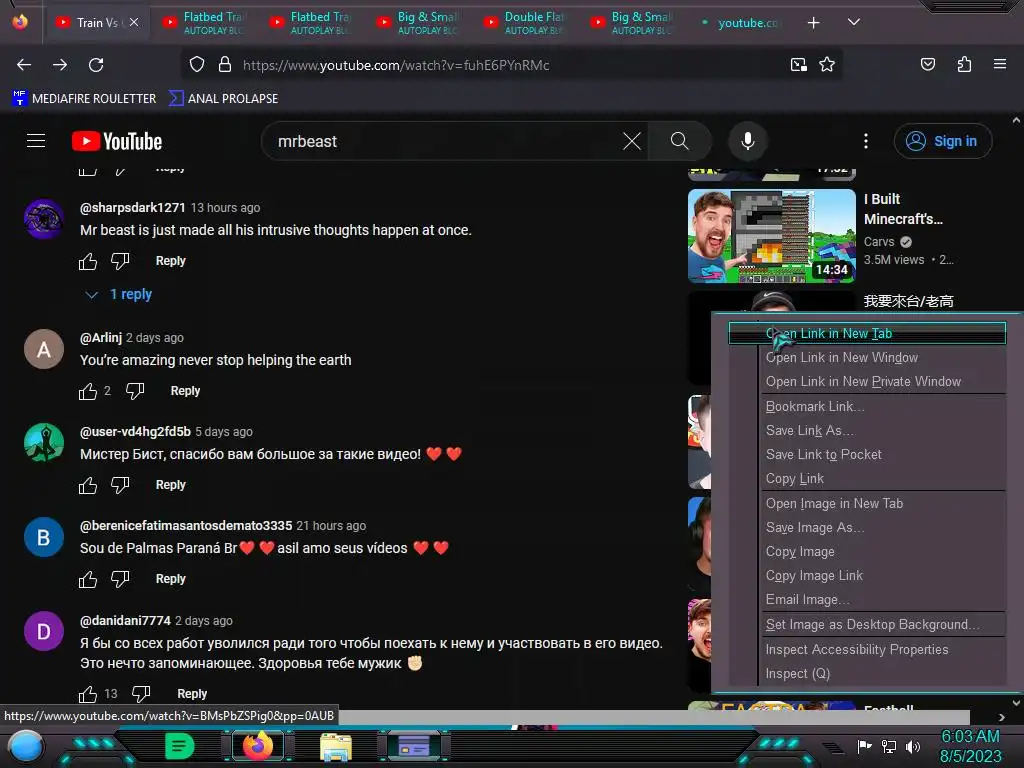
Task: Open YouTube settings three-dot menu
Action: click(866, 141)
